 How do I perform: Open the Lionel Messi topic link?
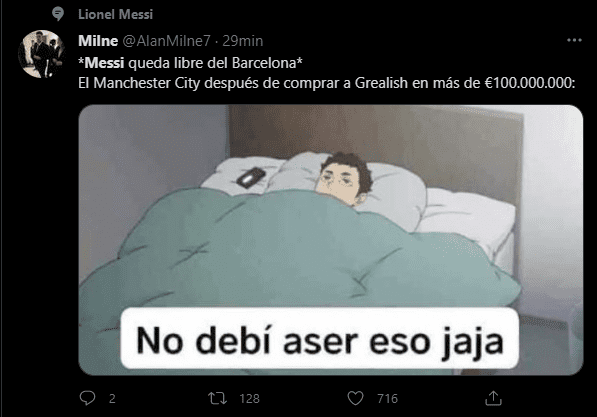pos(115,14)
